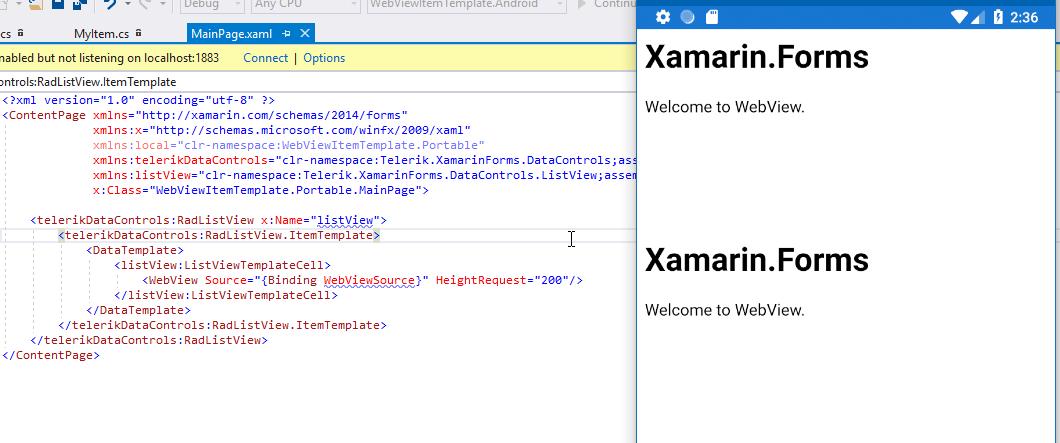Image resolution: width=1060 pixels, height=443 pixels.
Task: Click the Options link in the yellow bar
Action: click(x=324, y=58)
